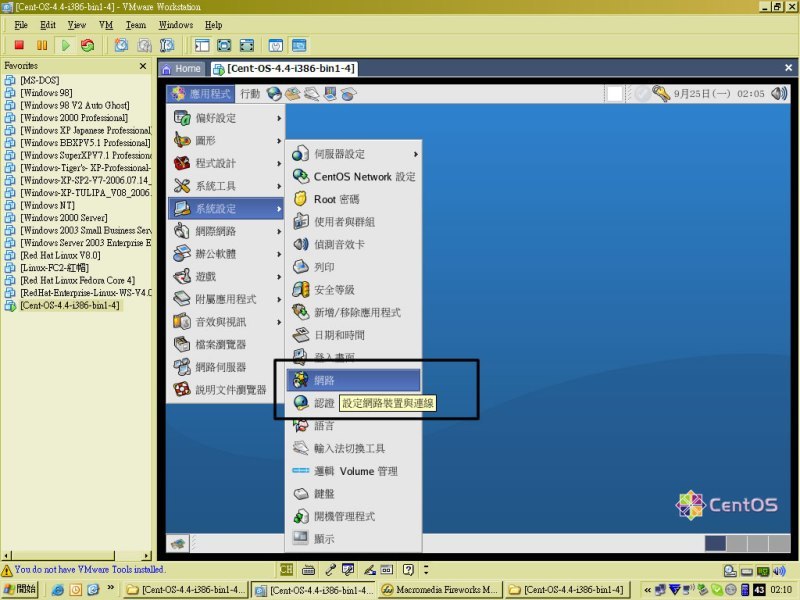Click the keys authentication icon in GNOME panel
This screenshot has width=800, height=600.
(661, 94)
